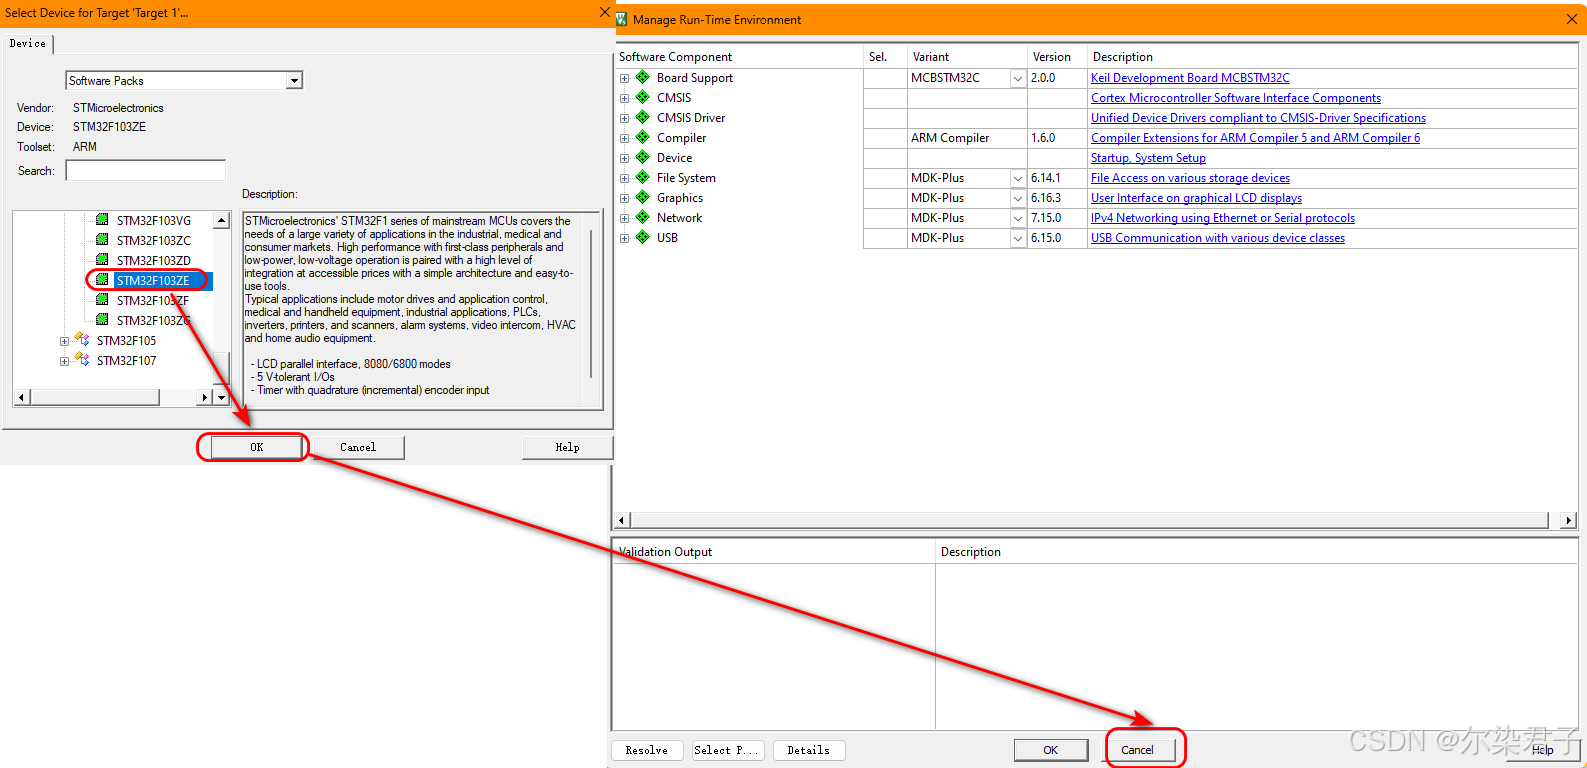Click the USB component icon
Viewport: 1587px width, 768px height.
pos(643,237)
